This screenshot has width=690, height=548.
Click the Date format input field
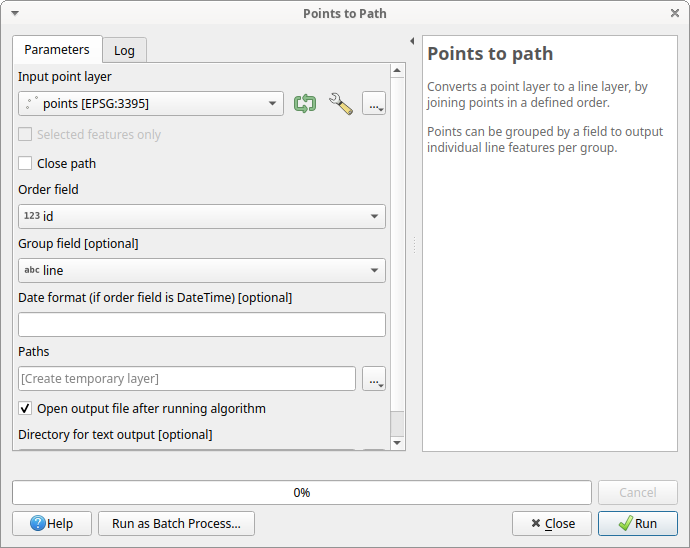(202, 325)
